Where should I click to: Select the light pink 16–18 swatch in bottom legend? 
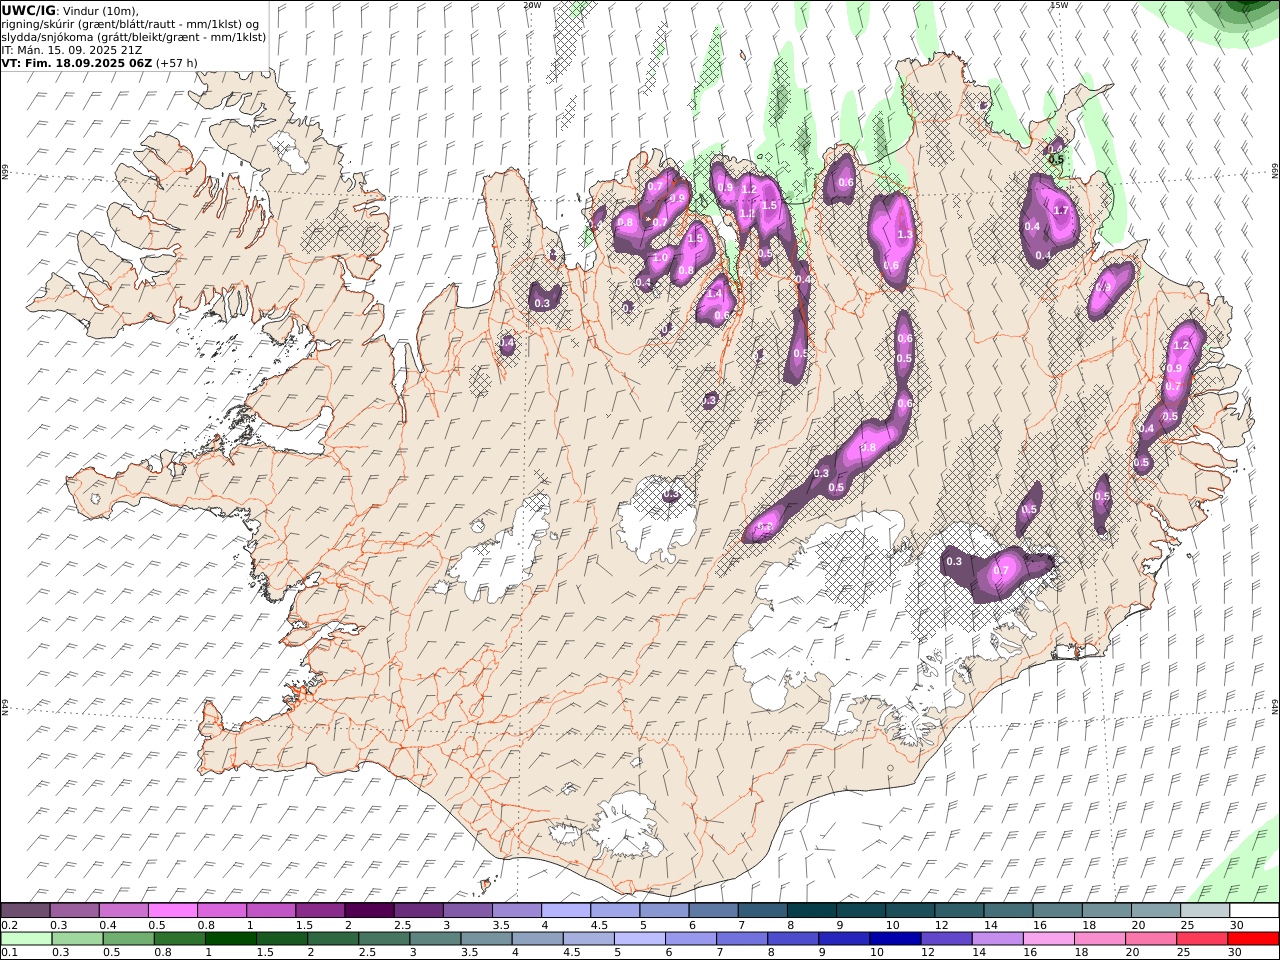pyautogui.click(x=1047, y=939)
